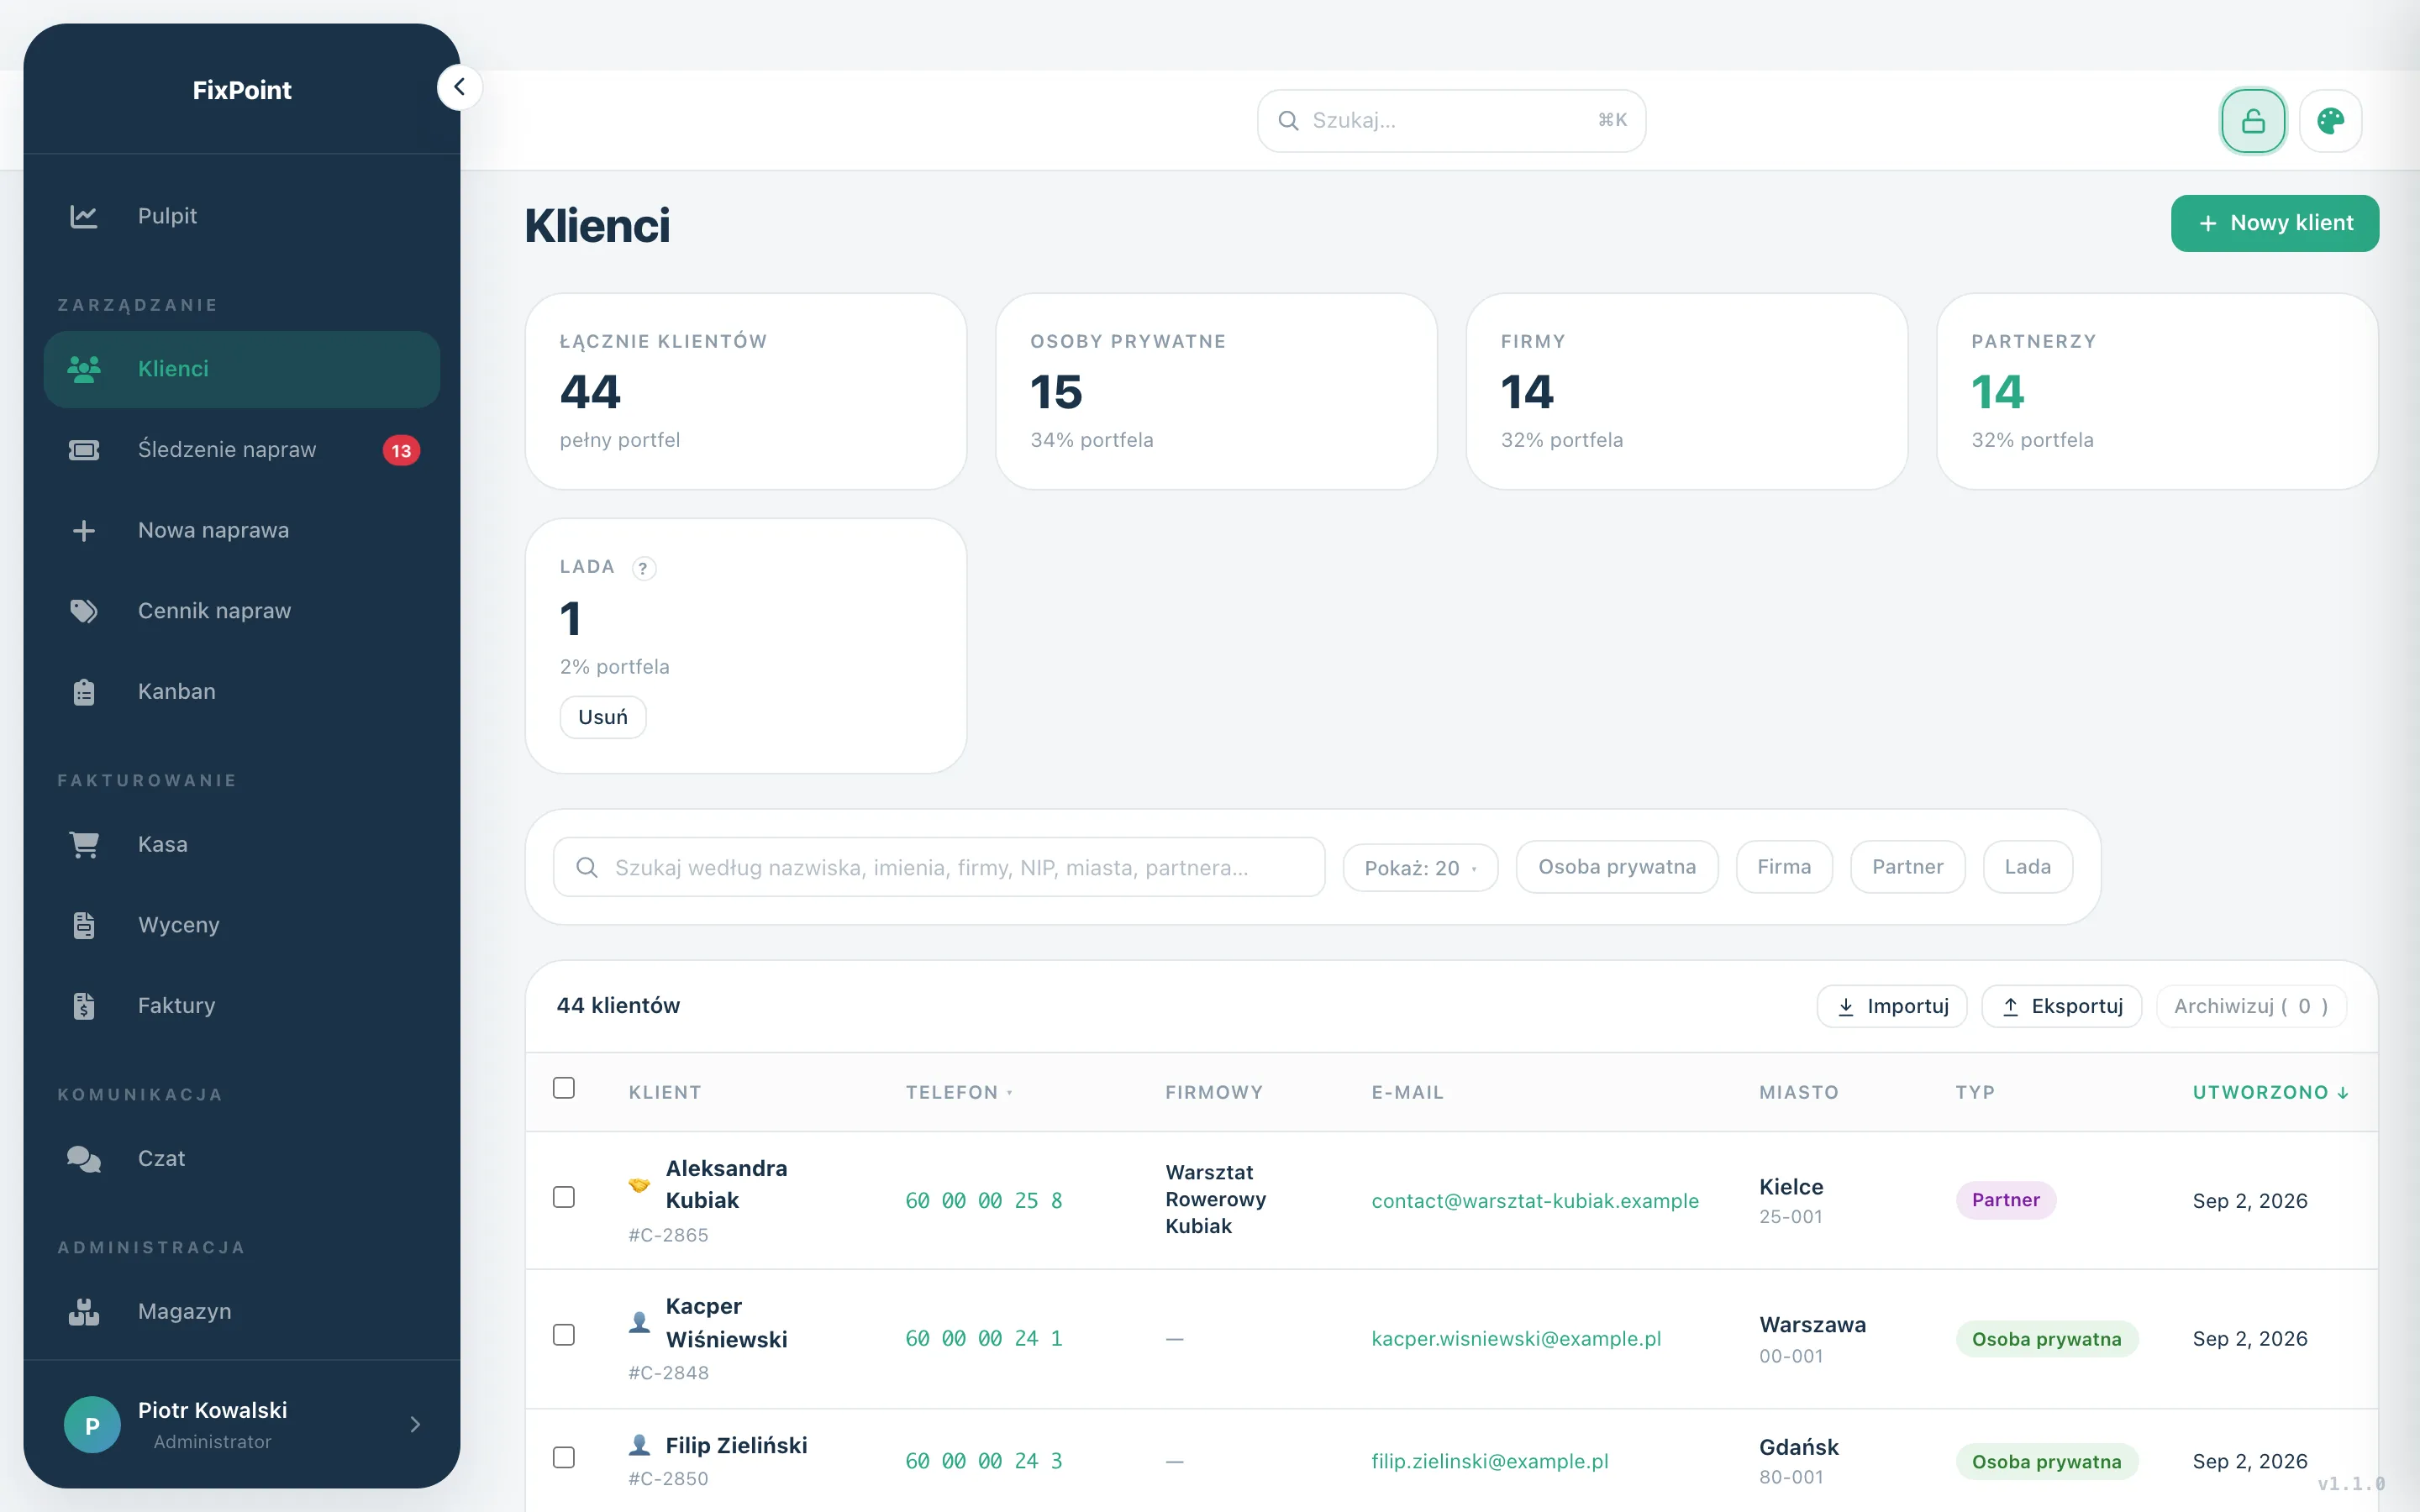The image size is (2420, 1512).
Task: Sort the table by the Utworzono column
Action: click(2270, 1093)
